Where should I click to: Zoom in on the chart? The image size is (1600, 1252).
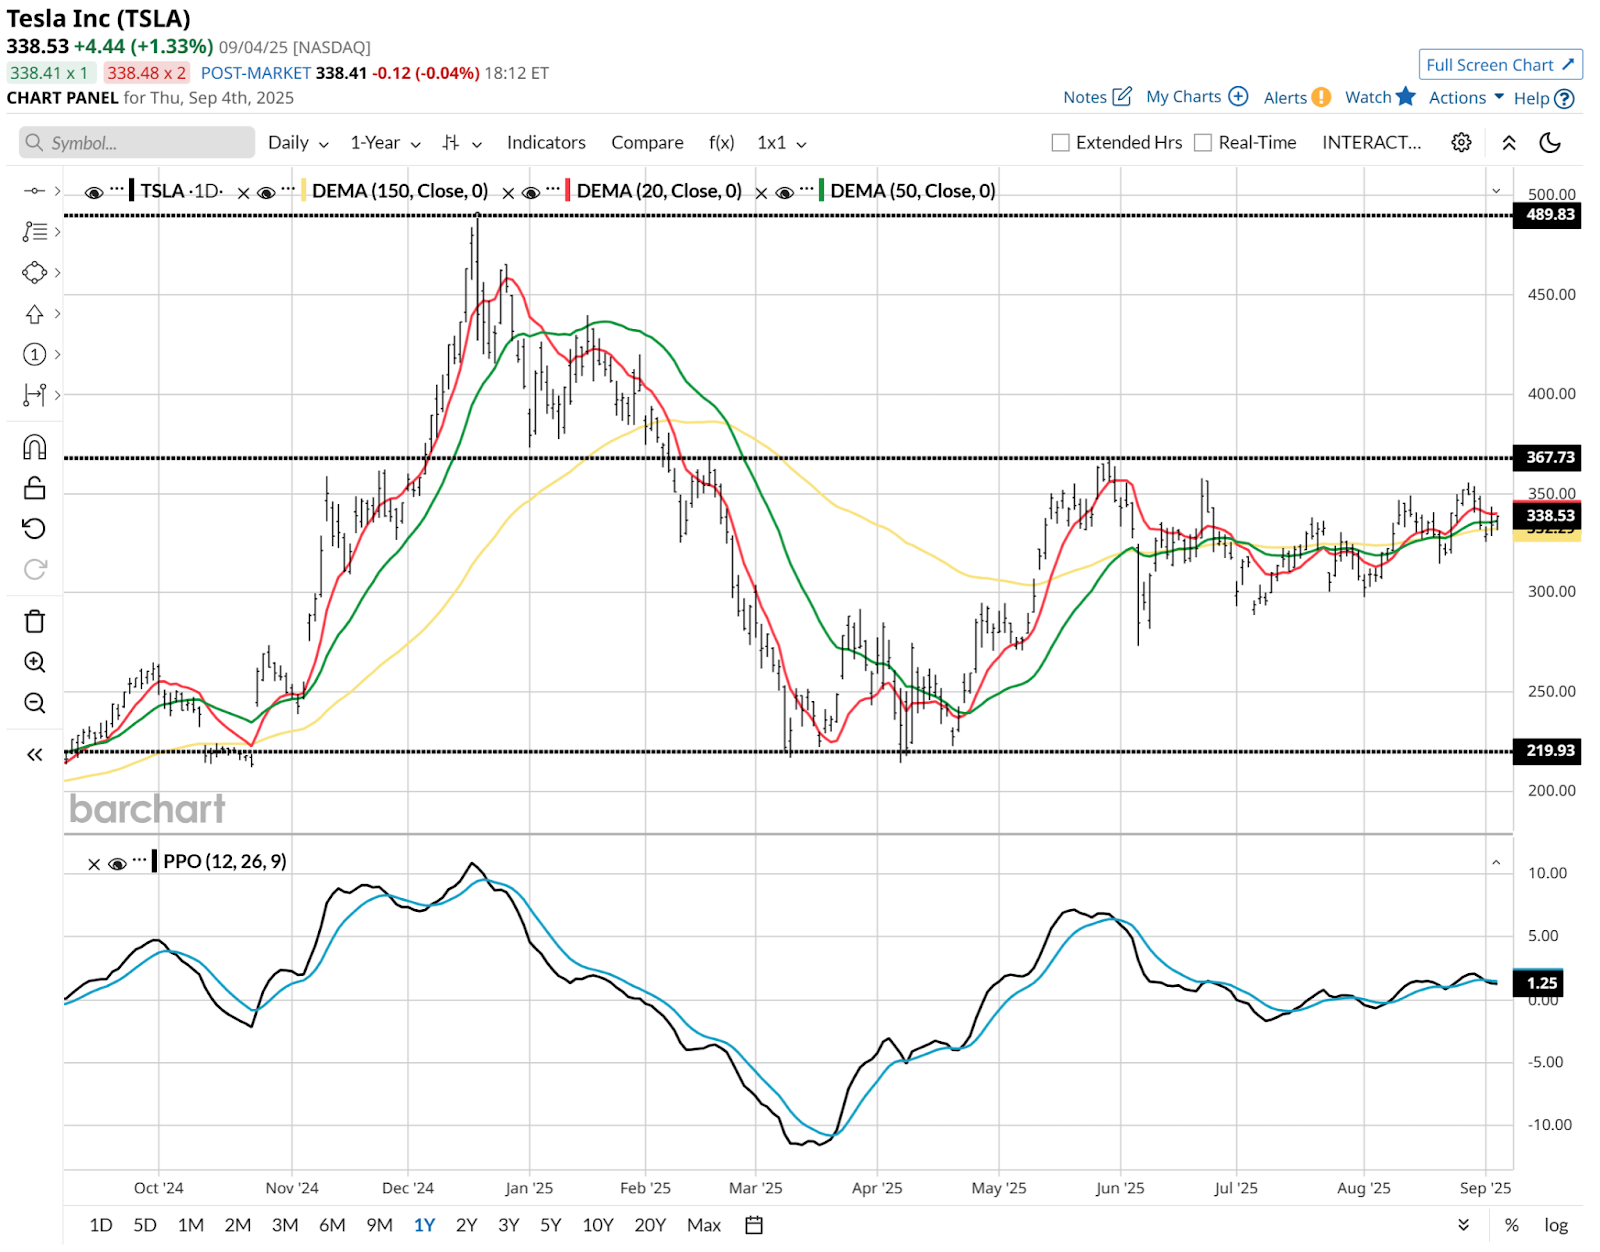[34, 662]
